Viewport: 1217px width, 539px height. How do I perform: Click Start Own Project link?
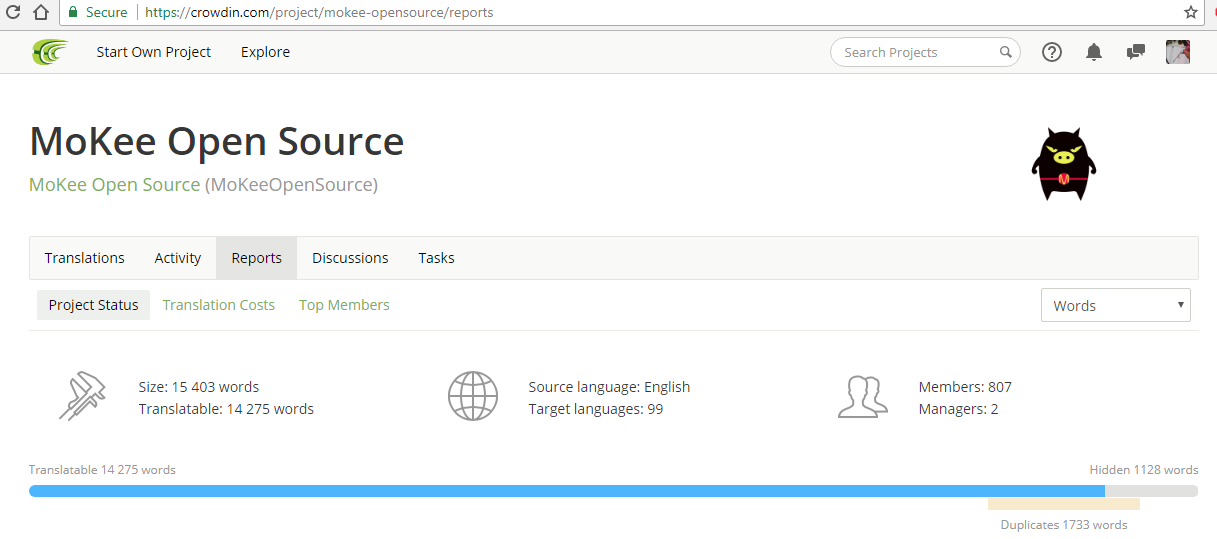154,52
